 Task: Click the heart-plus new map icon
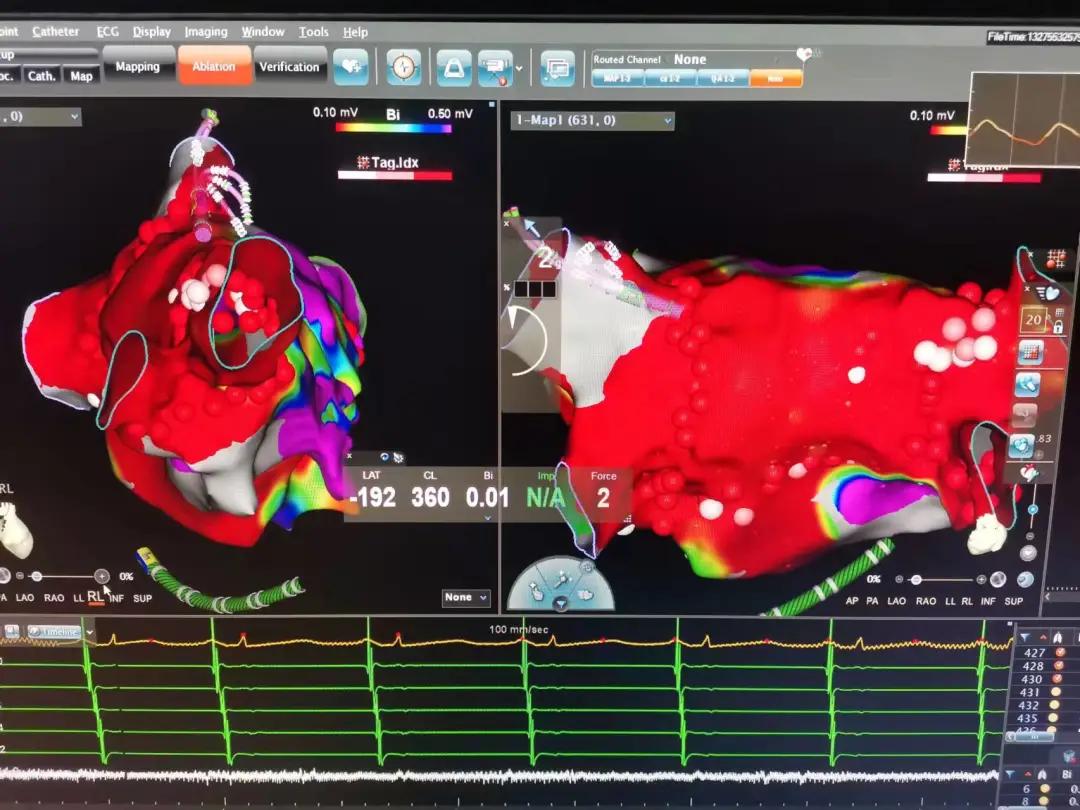point(351,67)
